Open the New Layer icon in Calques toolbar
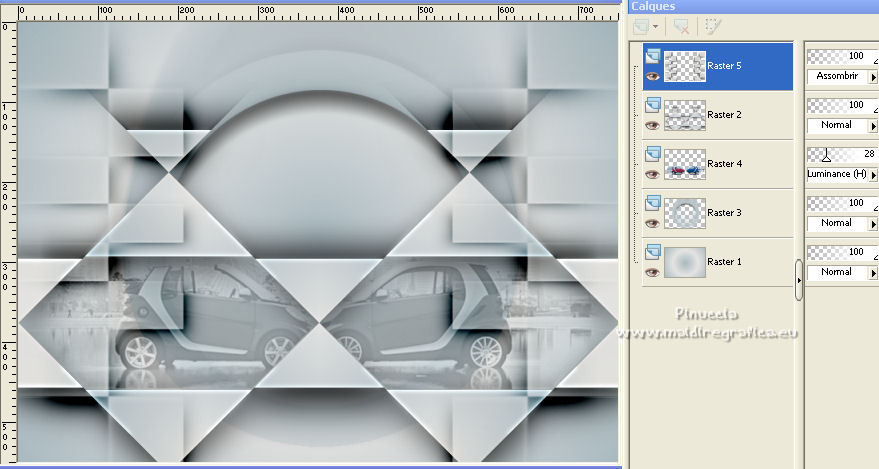 coord(641,26)
